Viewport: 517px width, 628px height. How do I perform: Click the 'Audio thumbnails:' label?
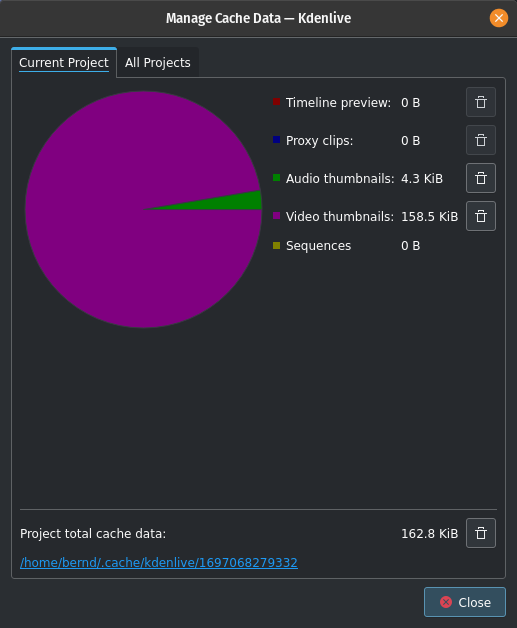[x=340, y=179]
